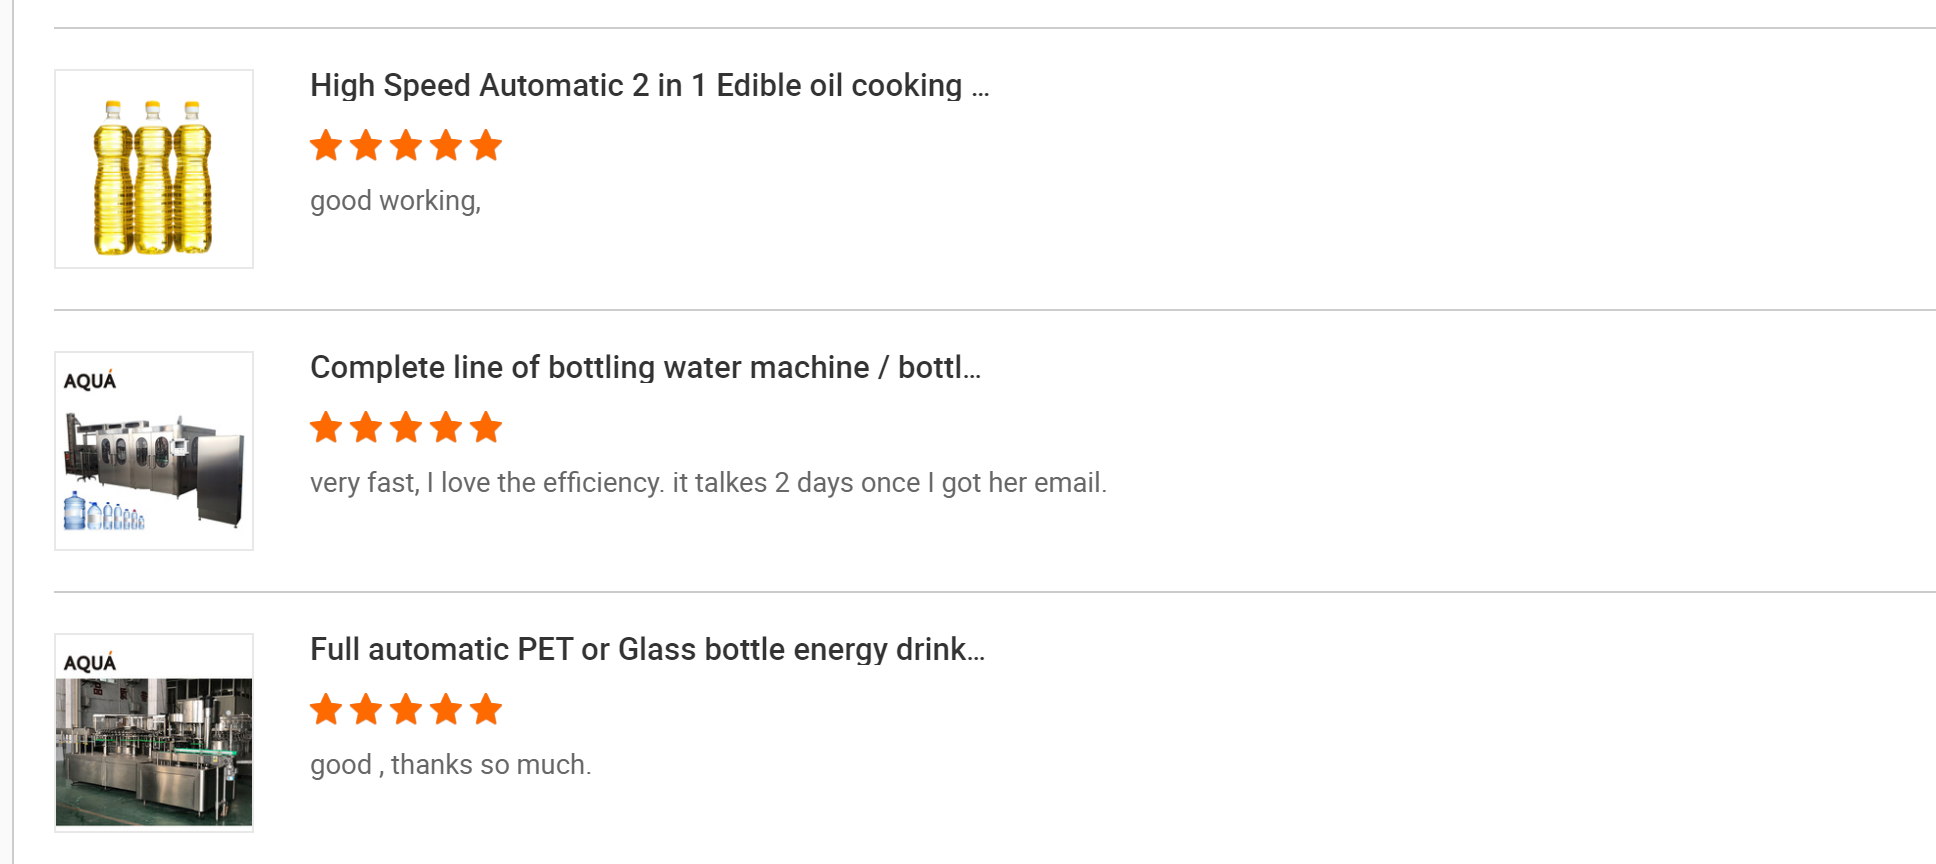Click fifth star of bottling water machine review
The width and height of the screenshot is (1936, 864).
486,428
